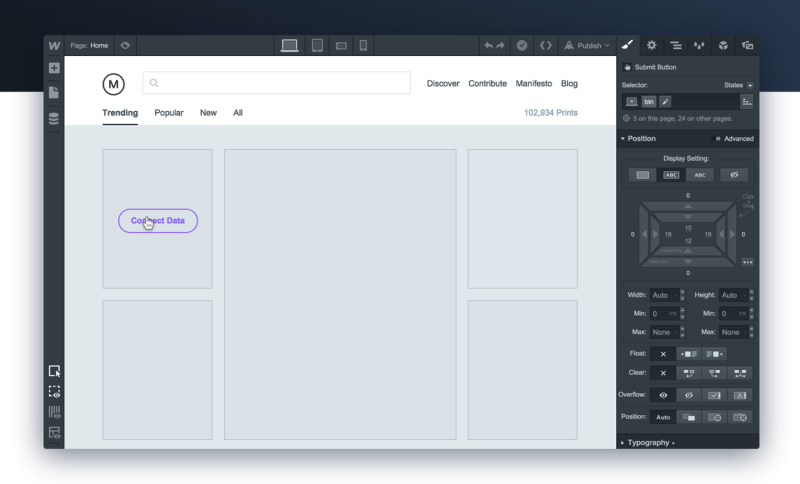This screenshot has width=800, height=484.
Task: Toggle the Advanced position switch
Action: 733,139
